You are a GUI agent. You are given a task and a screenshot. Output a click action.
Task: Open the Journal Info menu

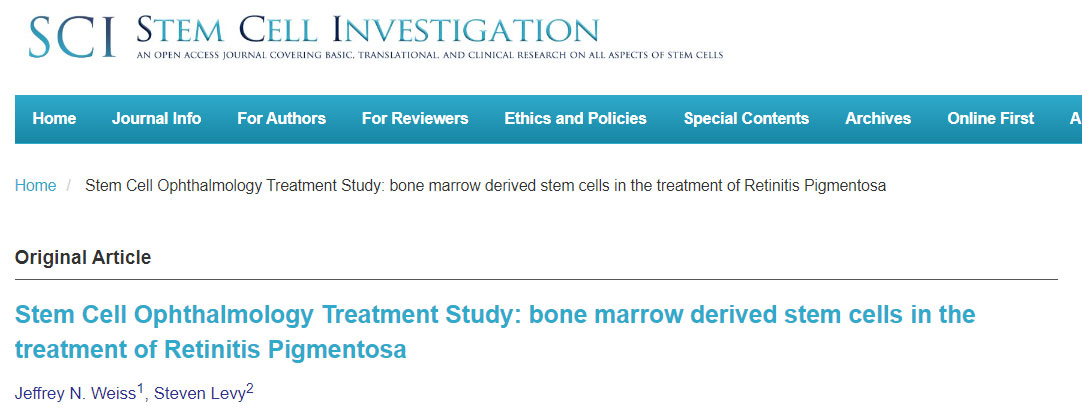pos(156,119)
